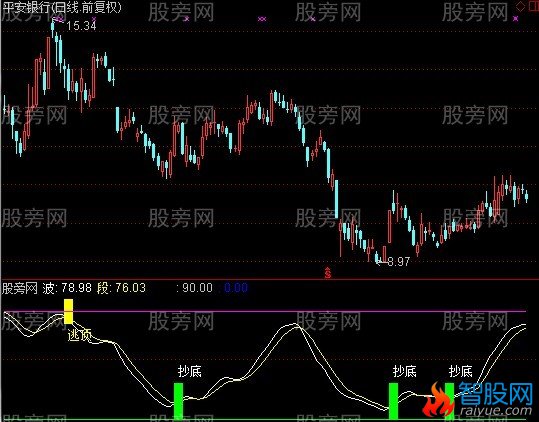The height and width of the screenshot is (422, 539).
Task: Click the 段: 76.03 indicator value
Action: 121,288
